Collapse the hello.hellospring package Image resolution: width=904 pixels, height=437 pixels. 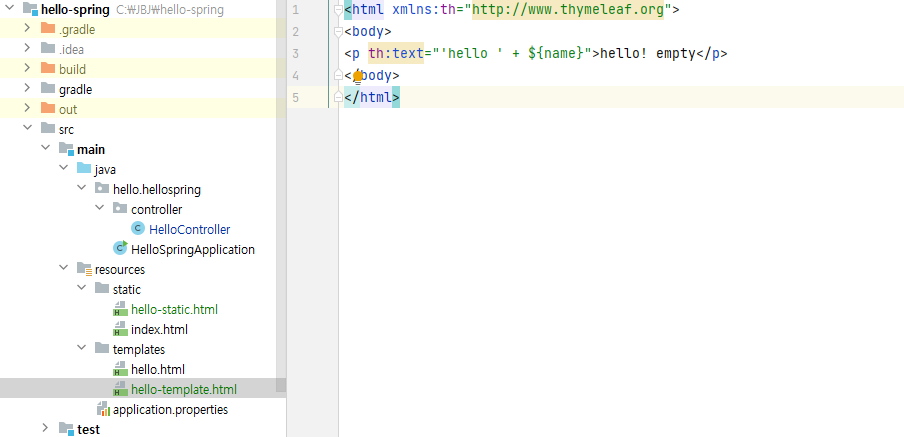(x=81, y=189)
